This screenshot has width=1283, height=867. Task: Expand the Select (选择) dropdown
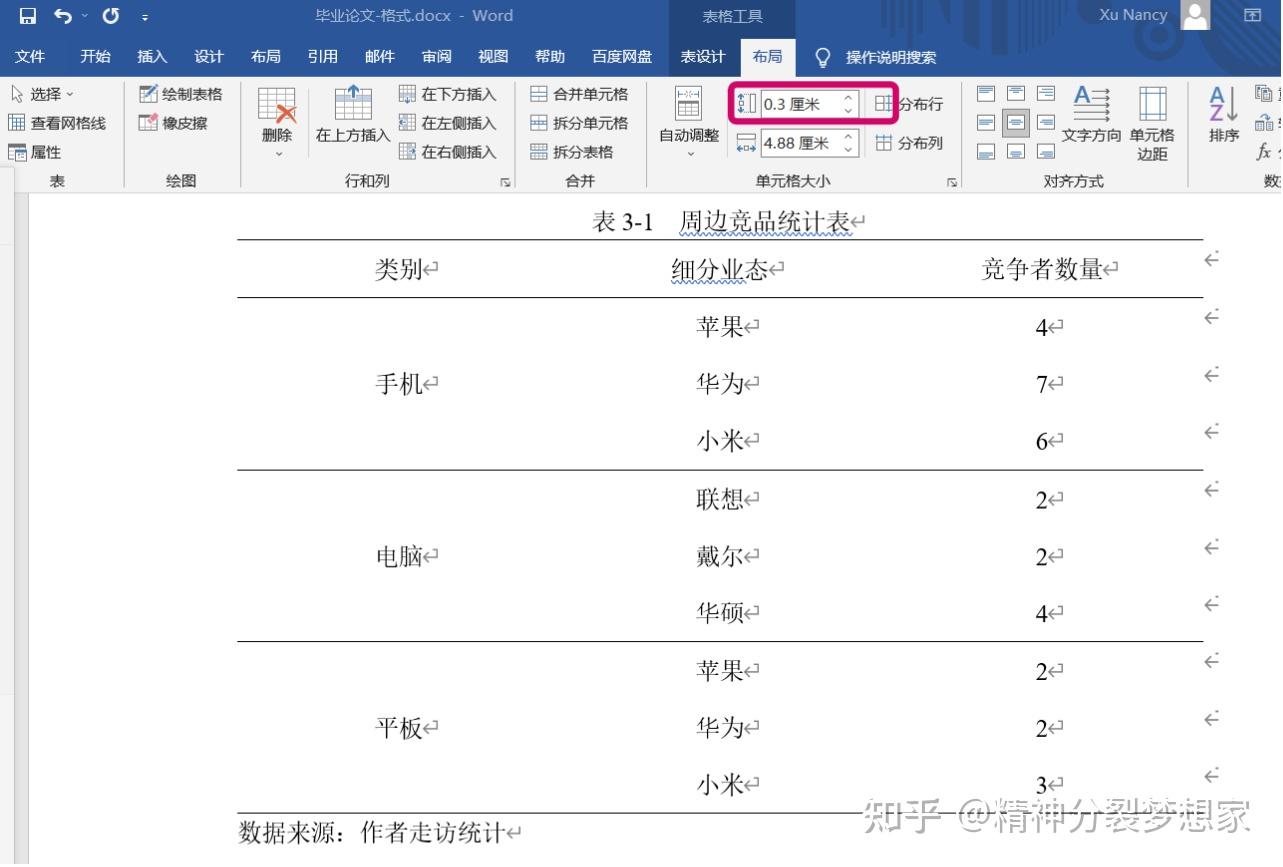tap(43, 94)
